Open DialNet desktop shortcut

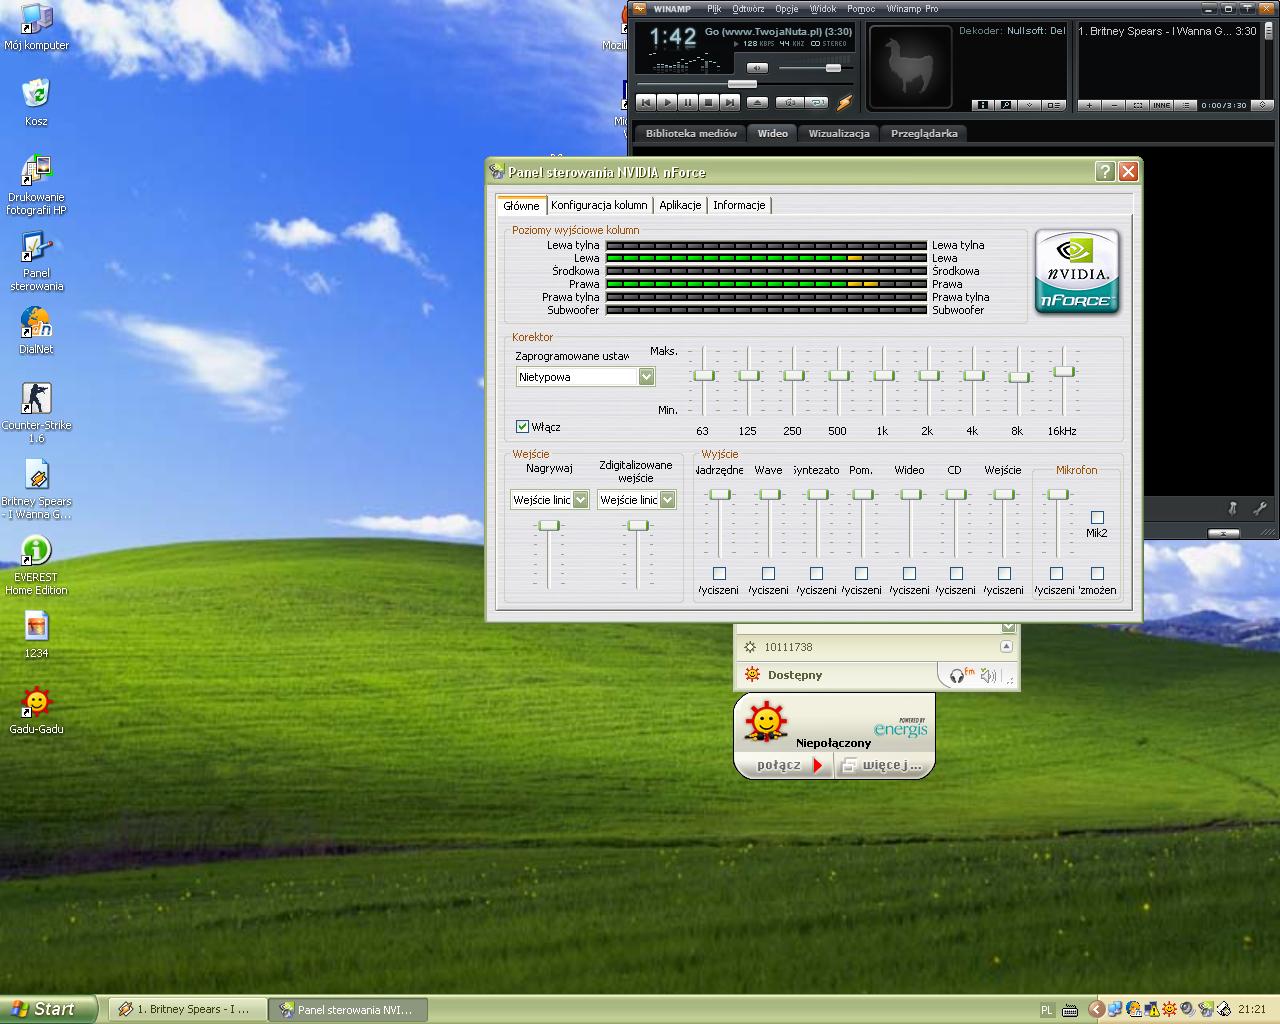[36, 330]
